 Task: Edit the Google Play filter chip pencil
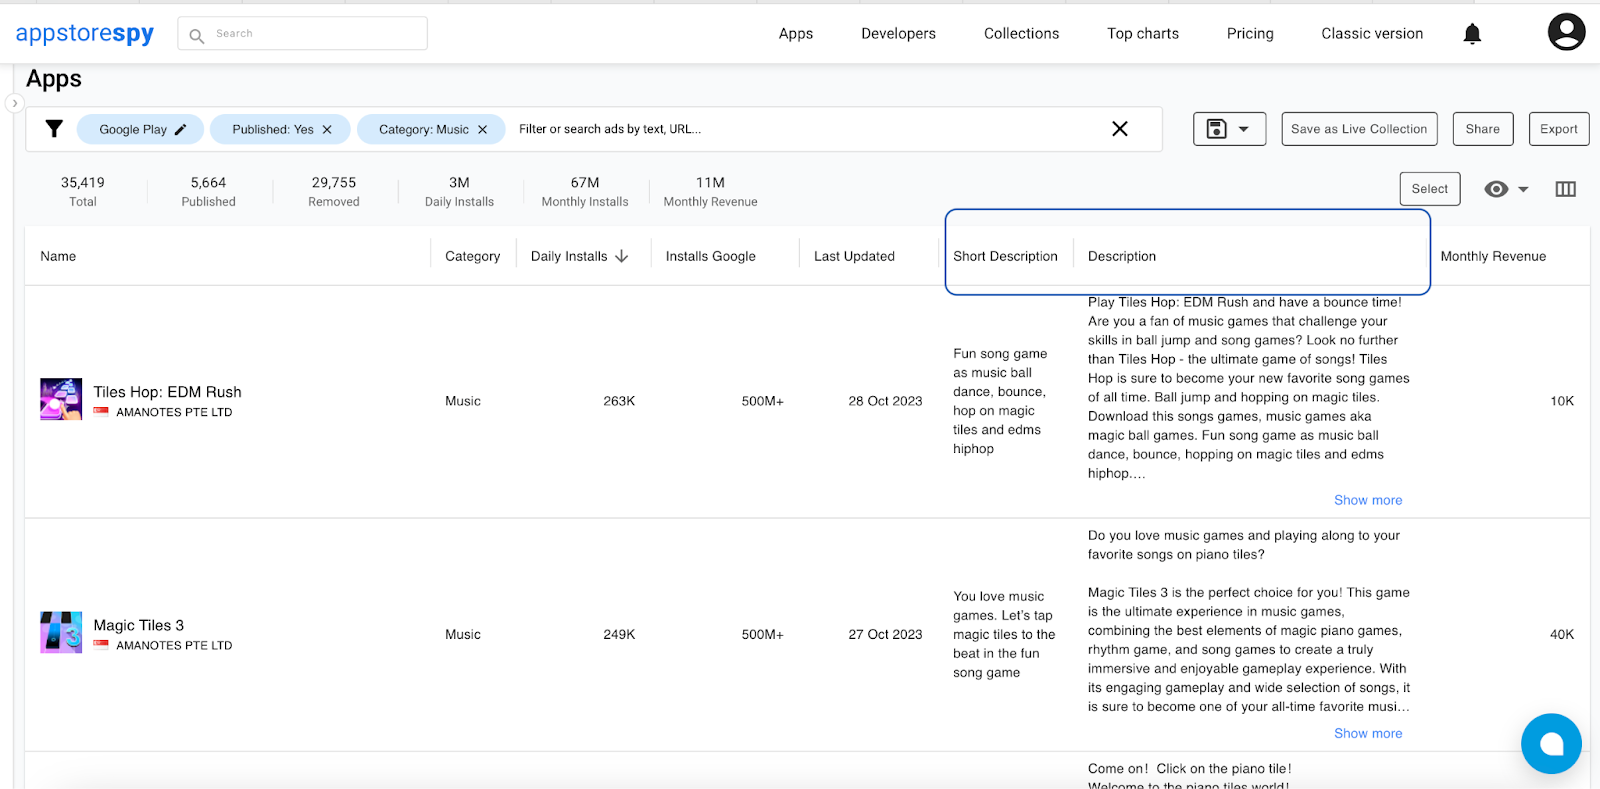pyautogui.click(x=180, y=129)
